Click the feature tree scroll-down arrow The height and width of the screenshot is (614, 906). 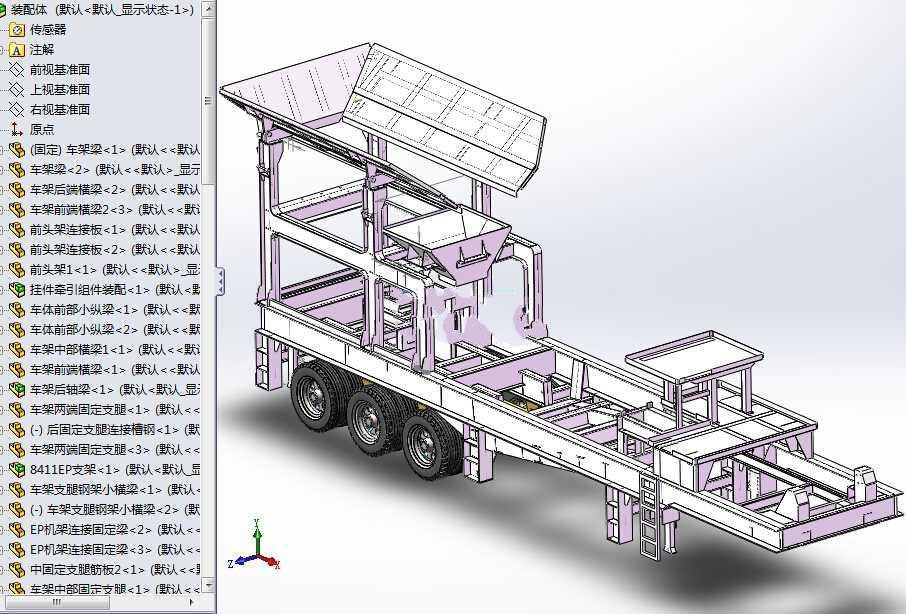pos(208,586)
